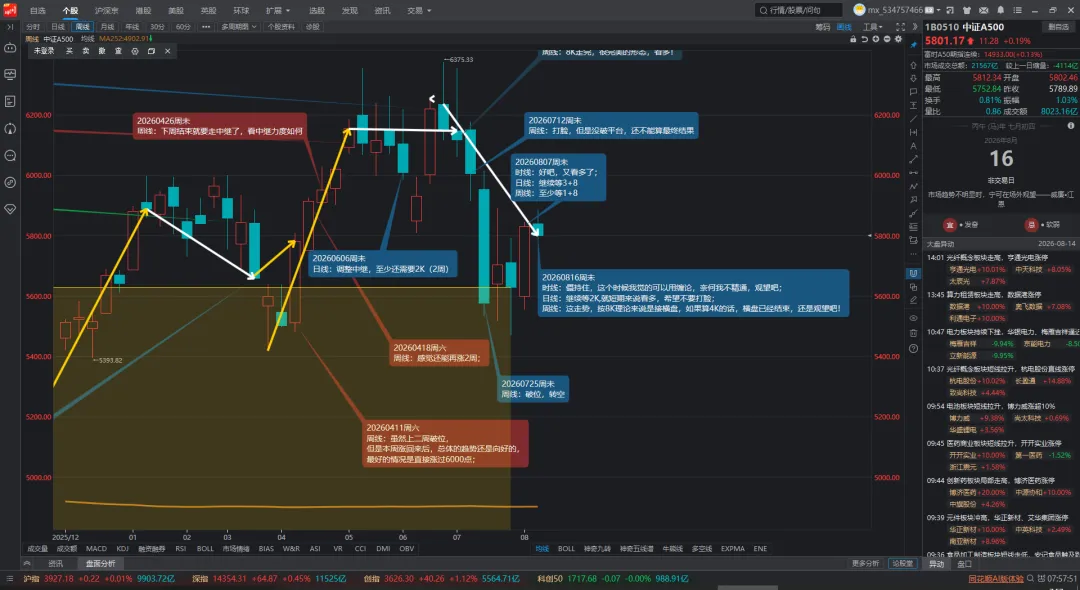Expand the 扩展 dropdown menu
1080x590 pixels.
(x=278, y=10)
